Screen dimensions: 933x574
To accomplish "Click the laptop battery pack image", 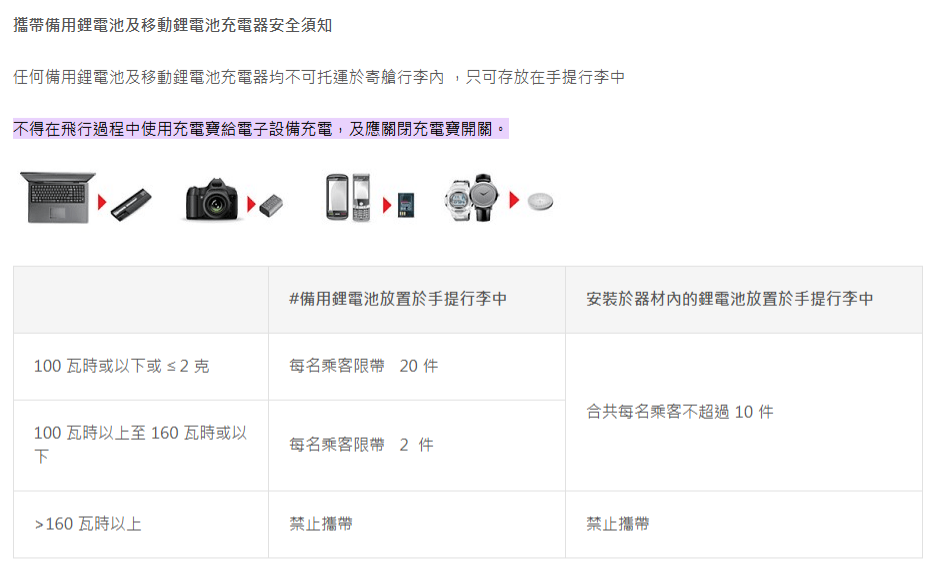I will [x=131, y=204].
